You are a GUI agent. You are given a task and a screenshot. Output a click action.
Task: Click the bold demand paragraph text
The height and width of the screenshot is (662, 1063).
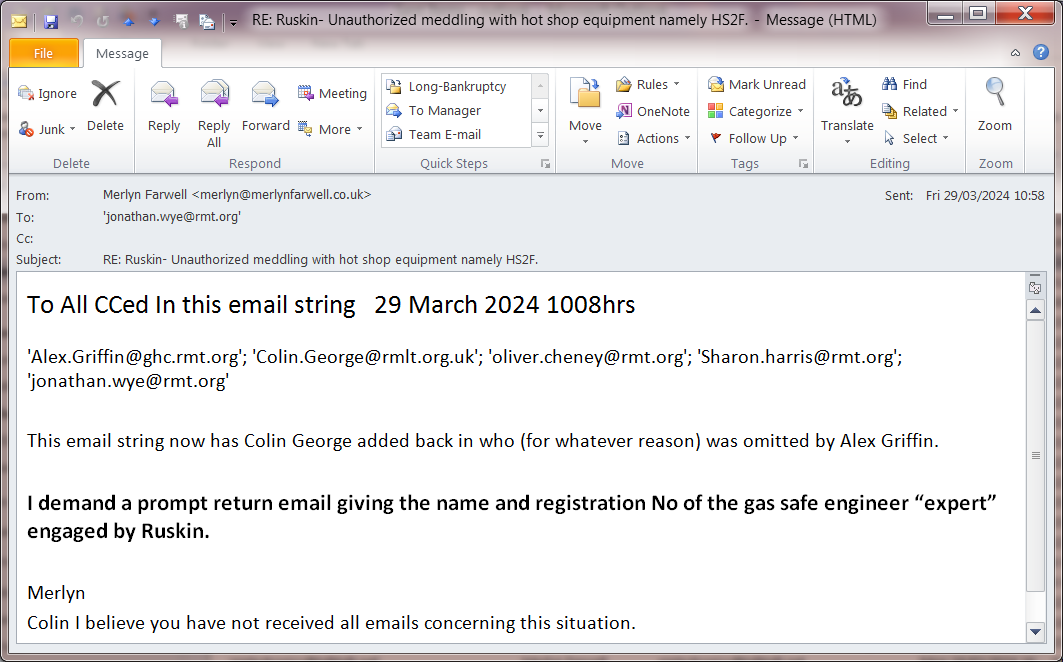511,517
